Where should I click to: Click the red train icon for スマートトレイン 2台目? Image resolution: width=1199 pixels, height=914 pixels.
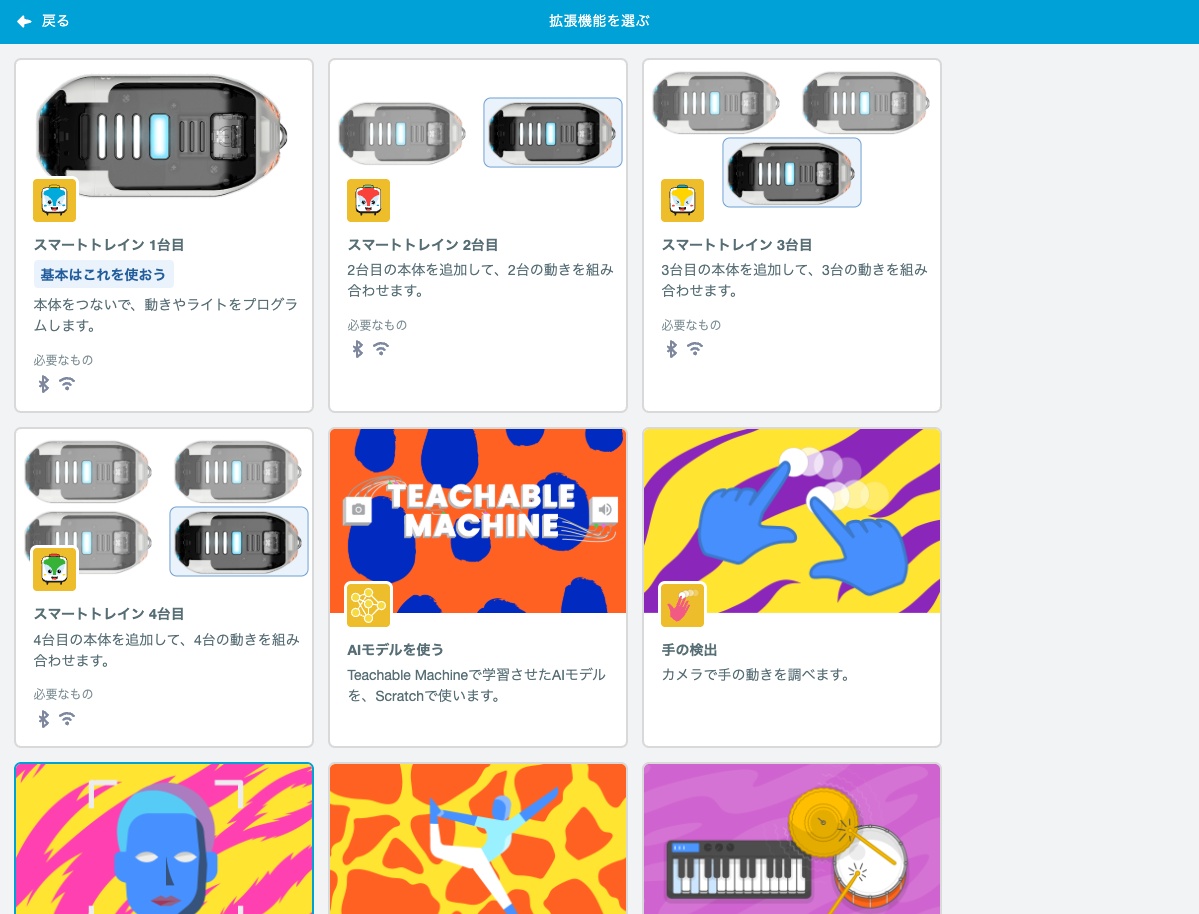[x=369, y=200]
